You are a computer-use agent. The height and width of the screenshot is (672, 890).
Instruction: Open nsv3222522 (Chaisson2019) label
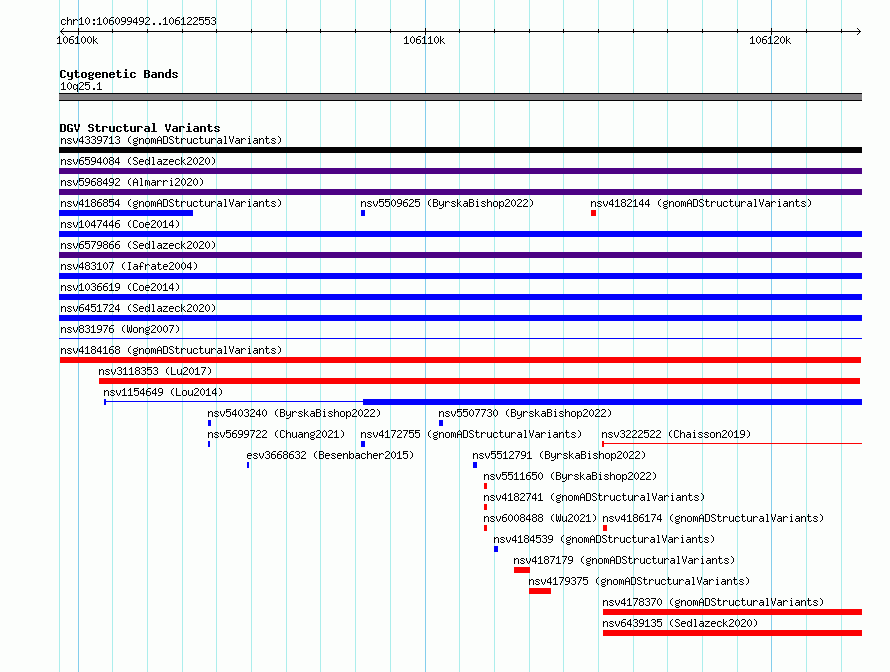point(676,434)
